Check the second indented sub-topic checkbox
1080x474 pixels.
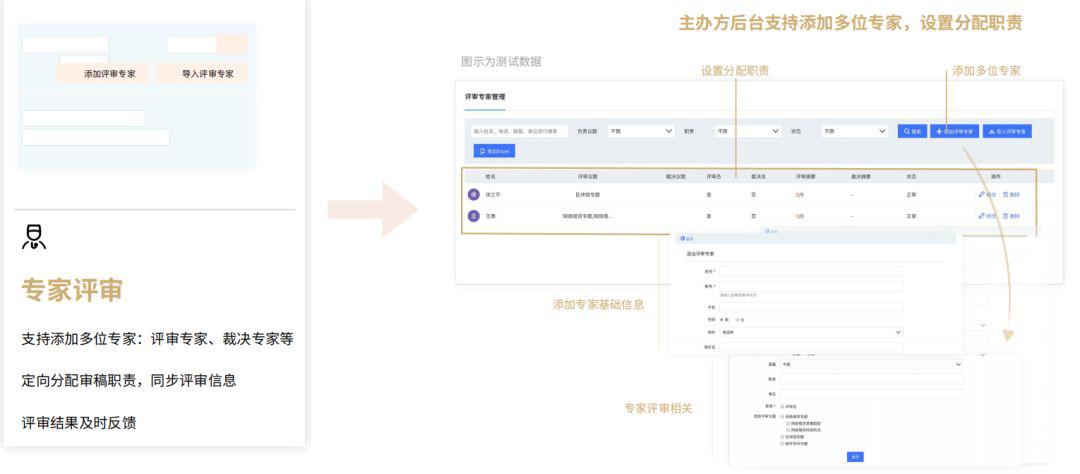coord(788,430)
